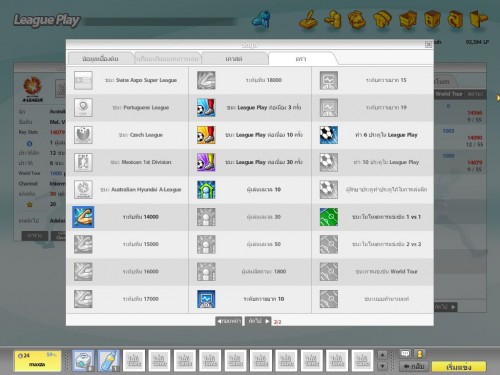Click the item slots down arrow
This screenshot has height=375, width=500.
[x=383, y=366]
